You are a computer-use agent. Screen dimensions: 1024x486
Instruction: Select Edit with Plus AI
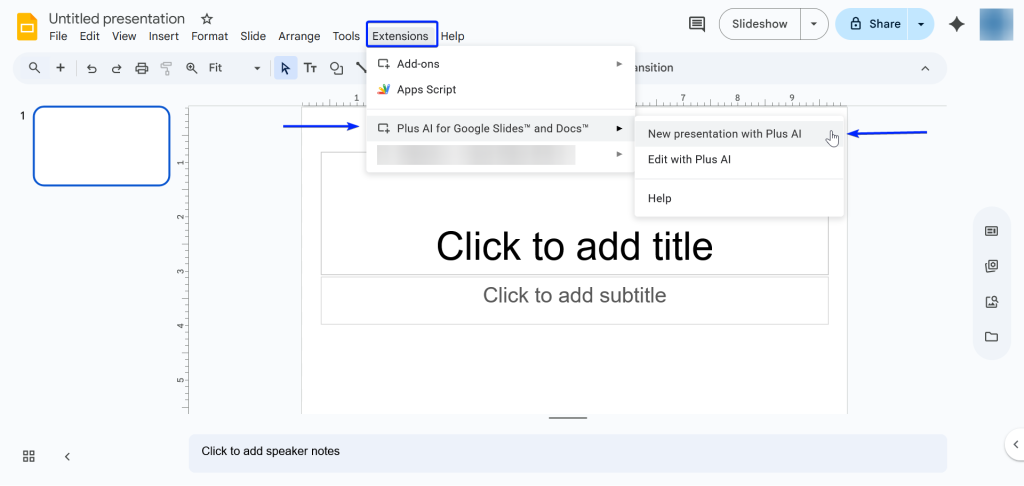tap(689, 159)
